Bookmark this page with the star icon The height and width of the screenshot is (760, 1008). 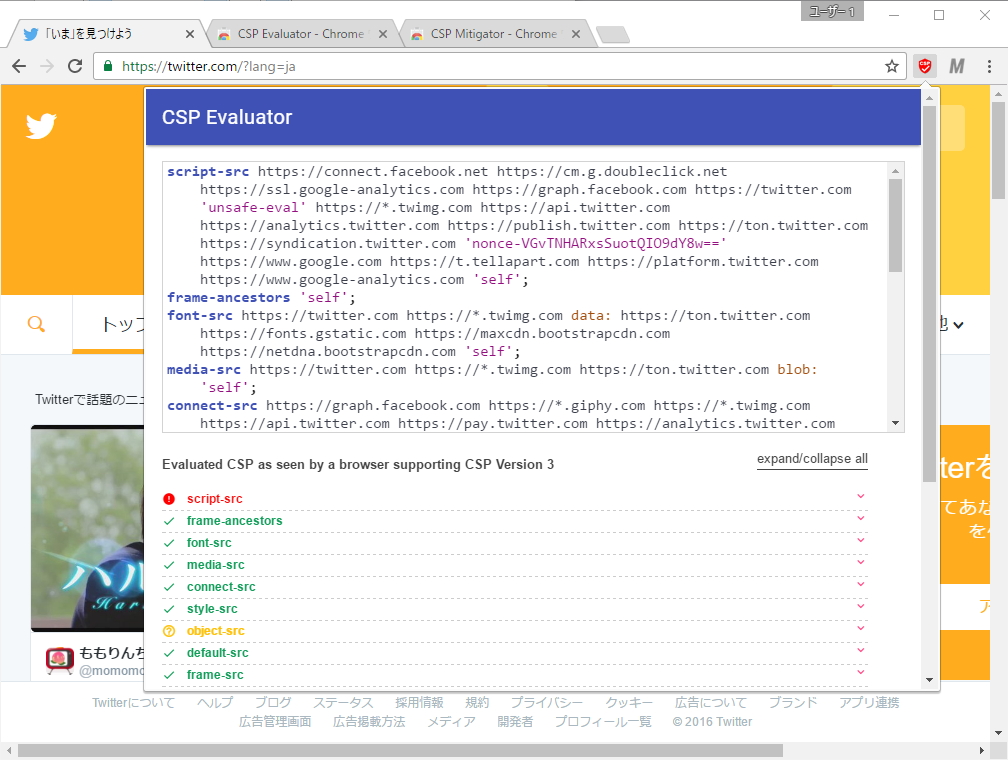pos(892,66)
